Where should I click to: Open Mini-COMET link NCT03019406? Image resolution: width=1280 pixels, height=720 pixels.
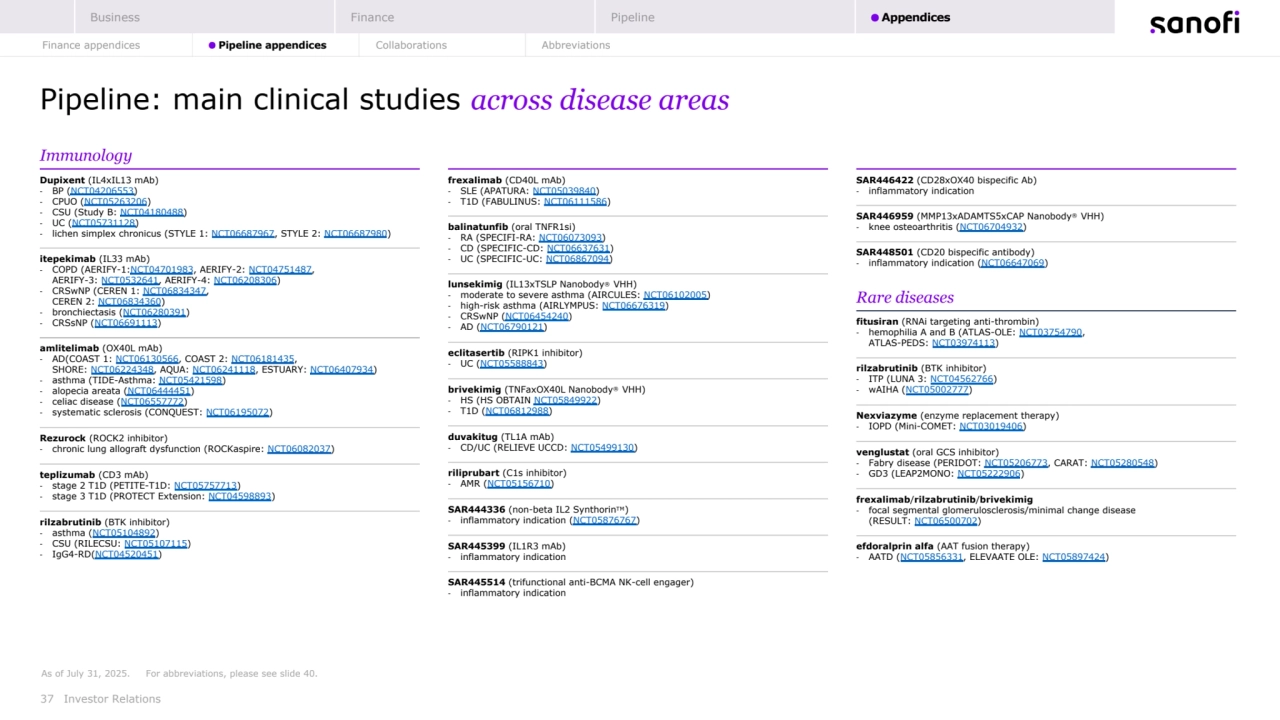point(991,426)
